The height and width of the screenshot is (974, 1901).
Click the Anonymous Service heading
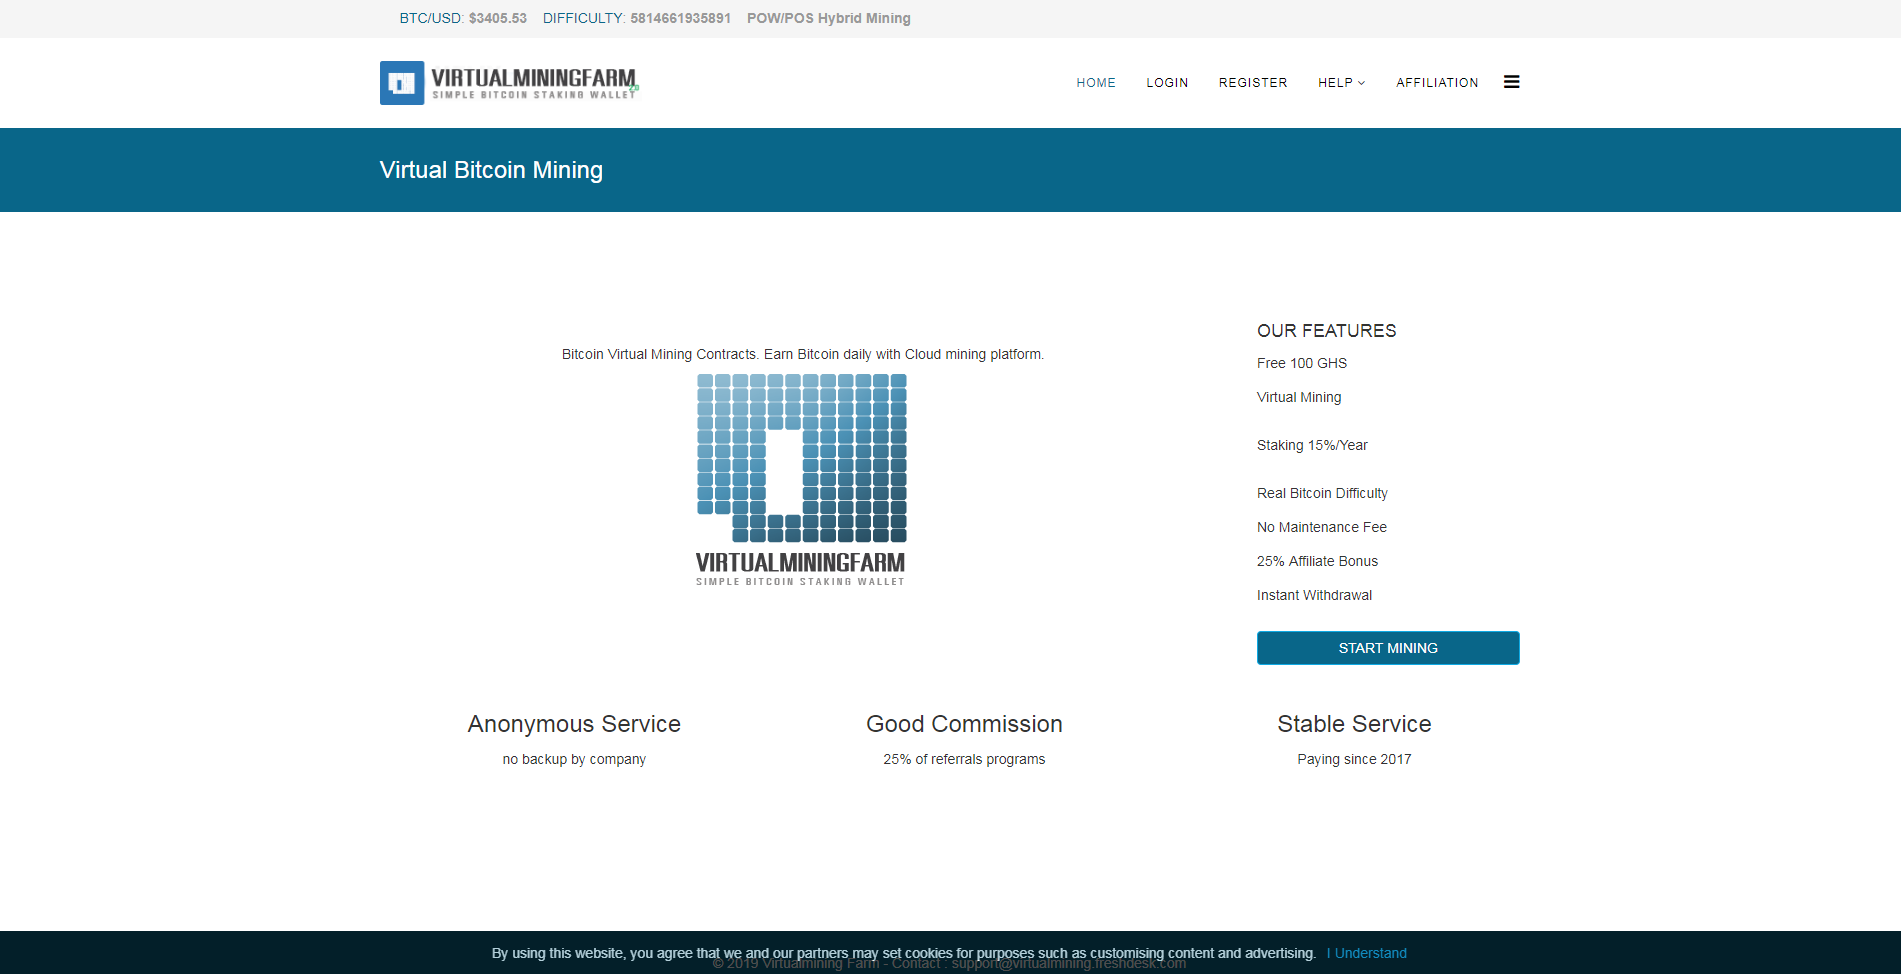pos(574,724)
